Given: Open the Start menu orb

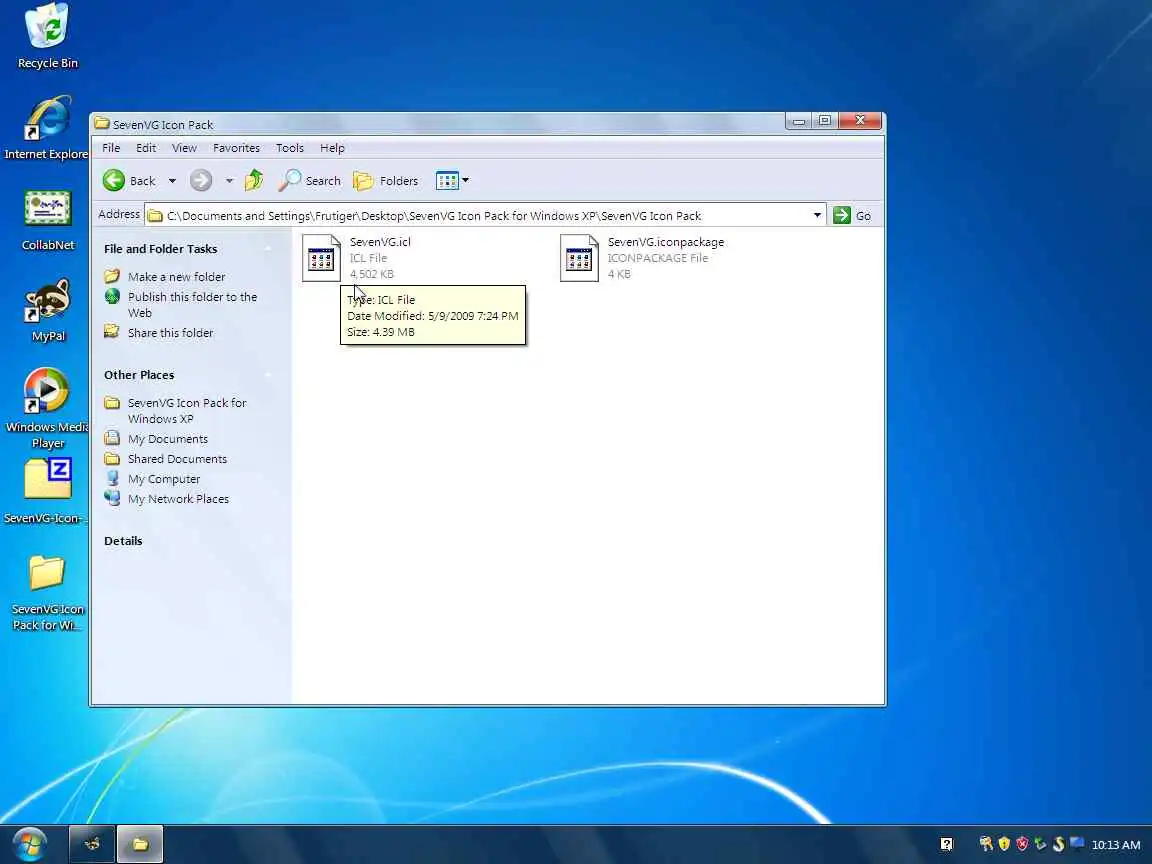Looking at the screenshot, I should [x=29, y=844].
